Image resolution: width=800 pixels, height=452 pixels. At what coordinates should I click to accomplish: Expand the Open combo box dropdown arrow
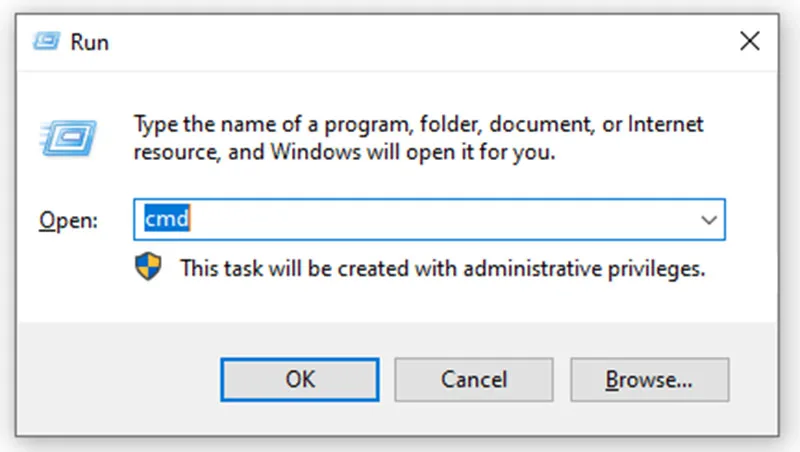(709, 220)
